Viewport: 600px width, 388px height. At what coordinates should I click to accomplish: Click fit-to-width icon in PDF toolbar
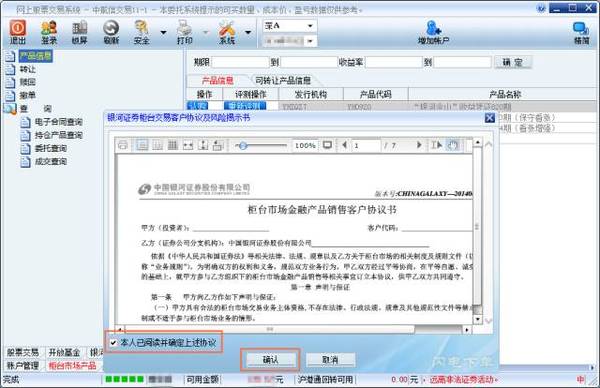(188, 145)
